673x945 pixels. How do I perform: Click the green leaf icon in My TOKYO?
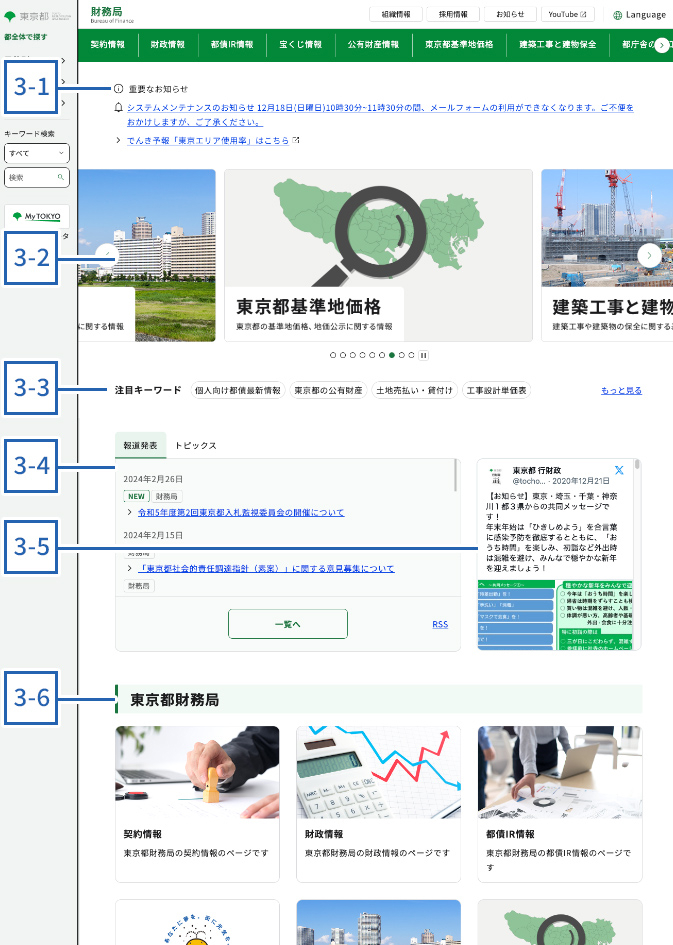coord(17,216)
